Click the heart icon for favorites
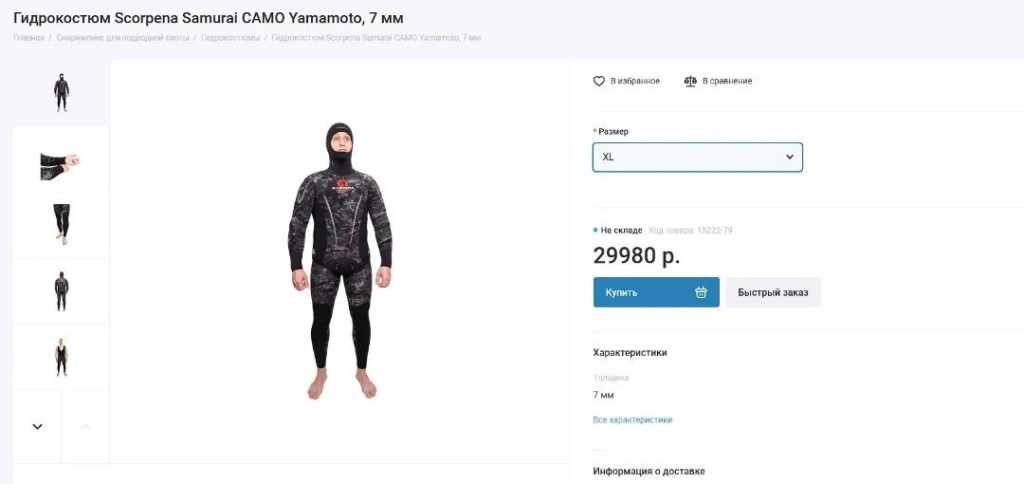The image size is (1024, 484). [599, 81]
